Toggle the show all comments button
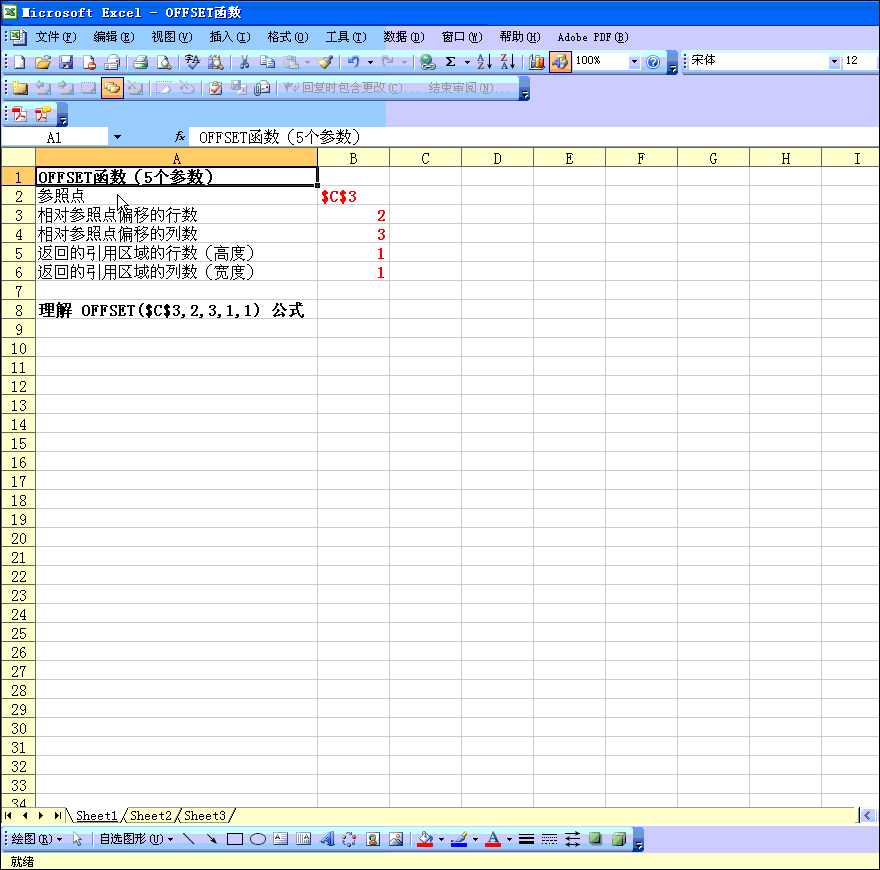Viewport: 880px width, 870px height. [112, 88]
